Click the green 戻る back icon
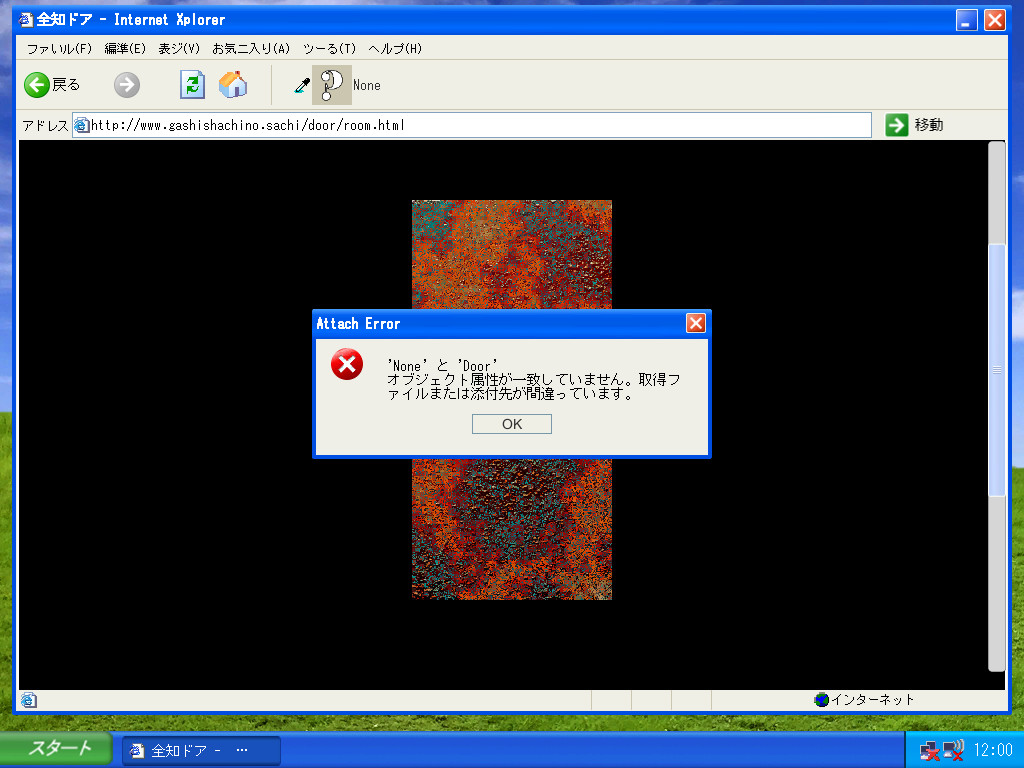Viewport: 1024px width, 768px height. point(36,85)
